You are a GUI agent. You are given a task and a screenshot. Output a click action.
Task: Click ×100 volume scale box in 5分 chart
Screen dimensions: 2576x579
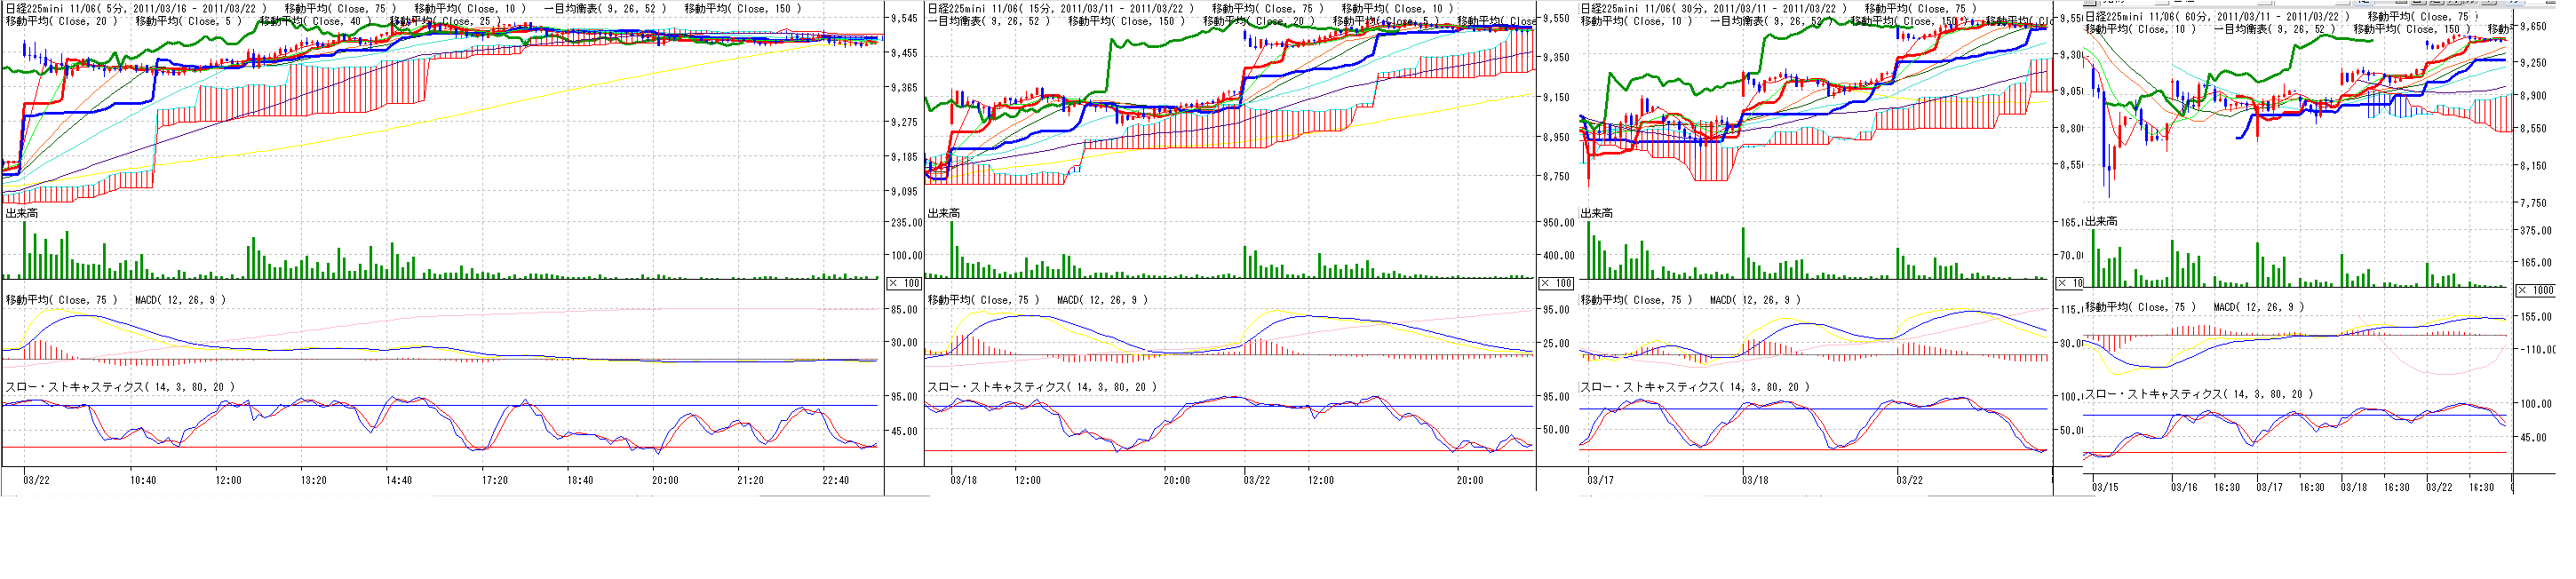[x=905, y=284]
